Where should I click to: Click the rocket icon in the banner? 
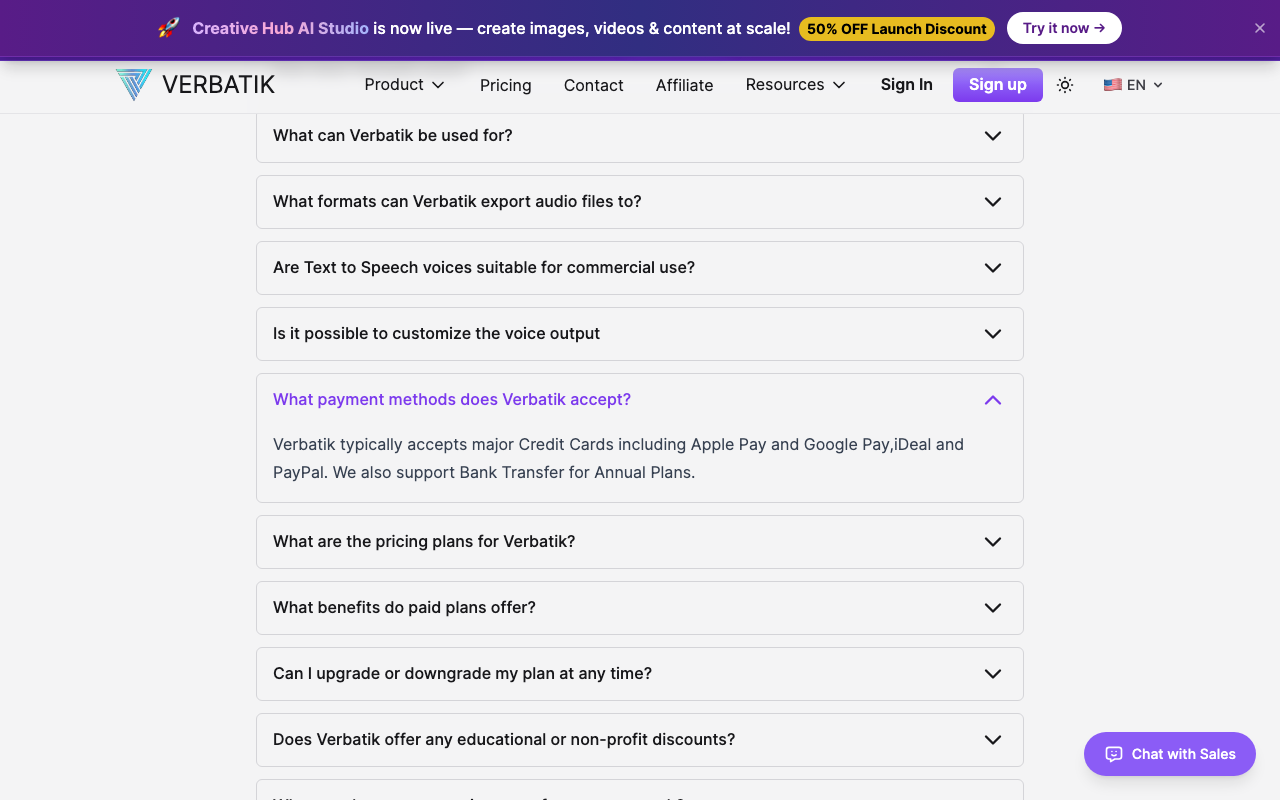tap(168, 28)
